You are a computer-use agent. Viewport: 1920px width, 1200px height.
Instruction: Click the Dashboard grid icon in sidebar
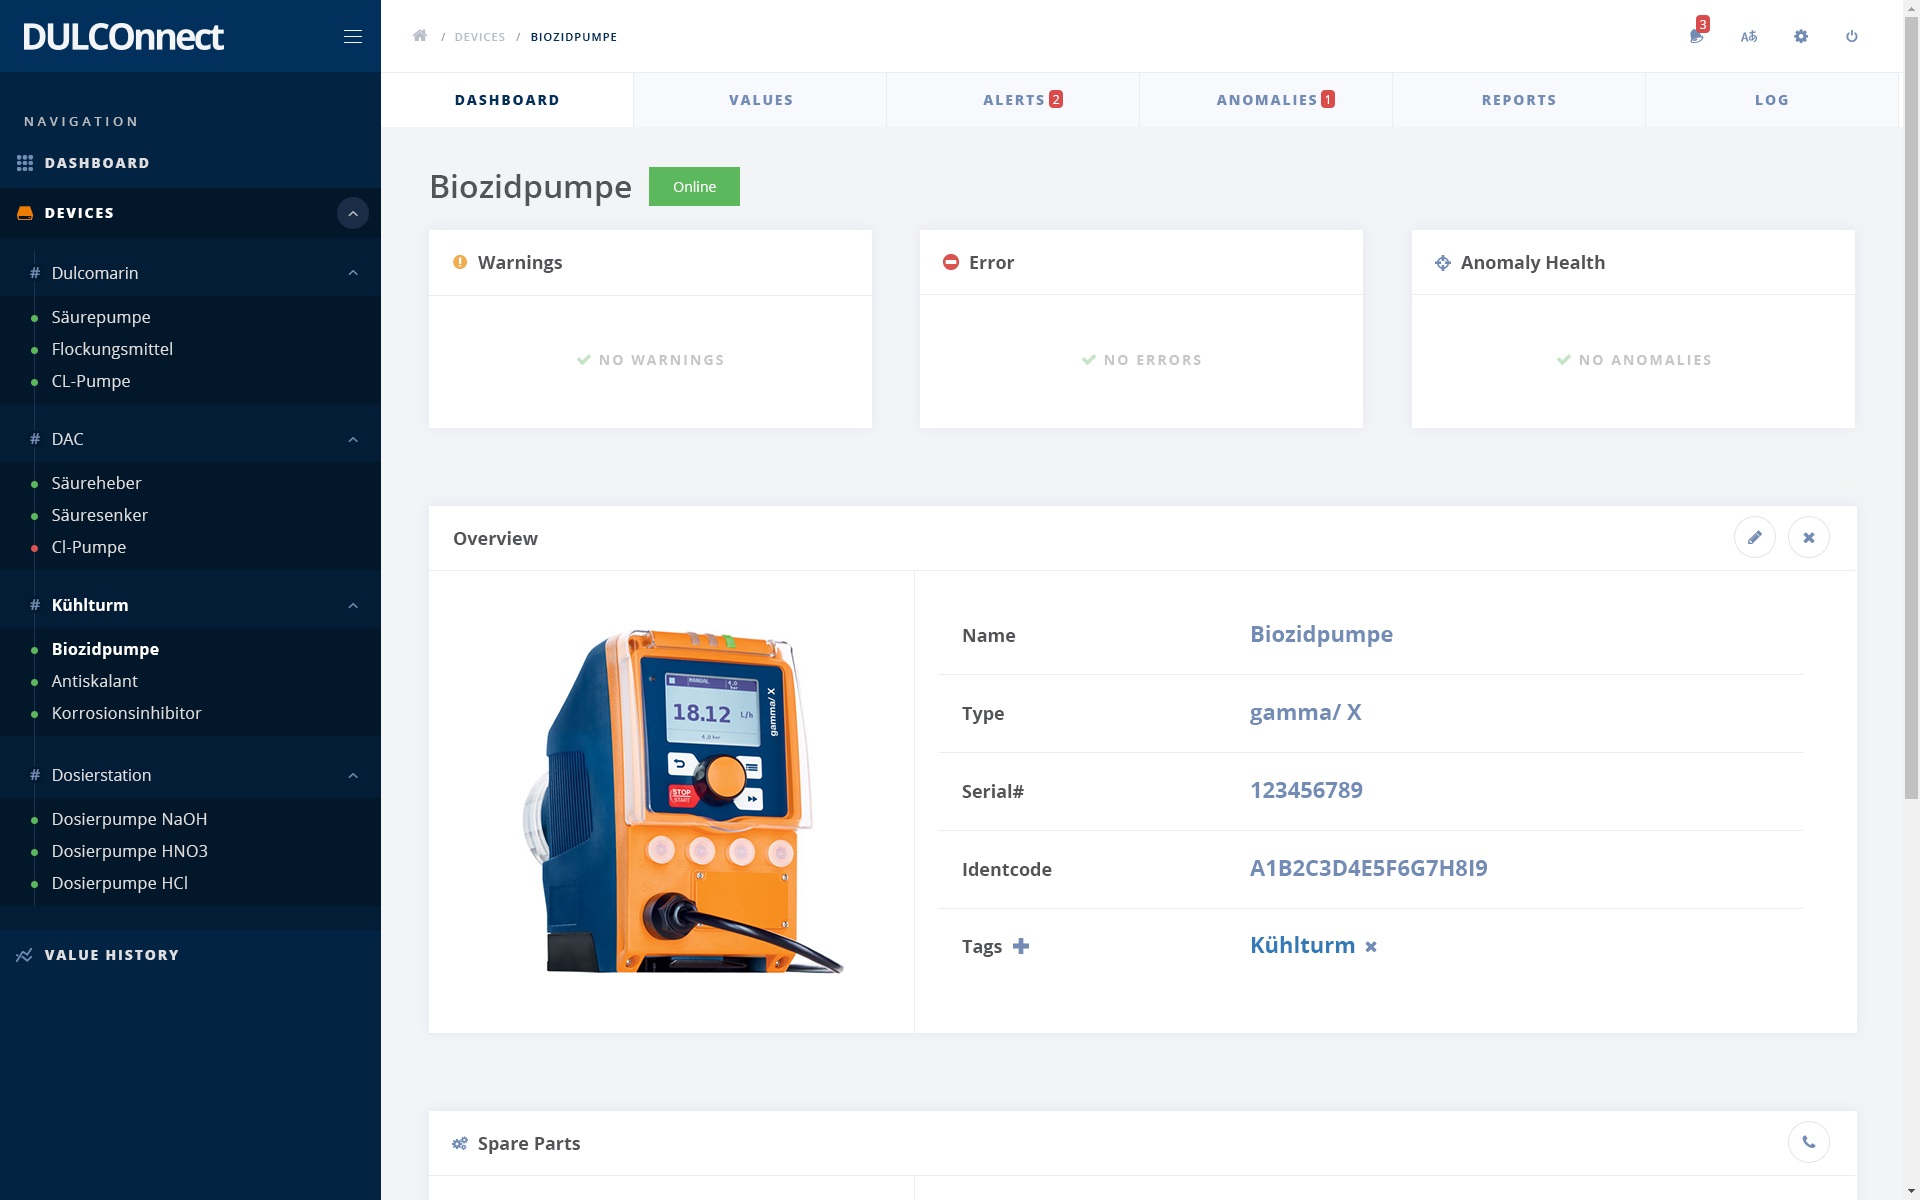25,162
